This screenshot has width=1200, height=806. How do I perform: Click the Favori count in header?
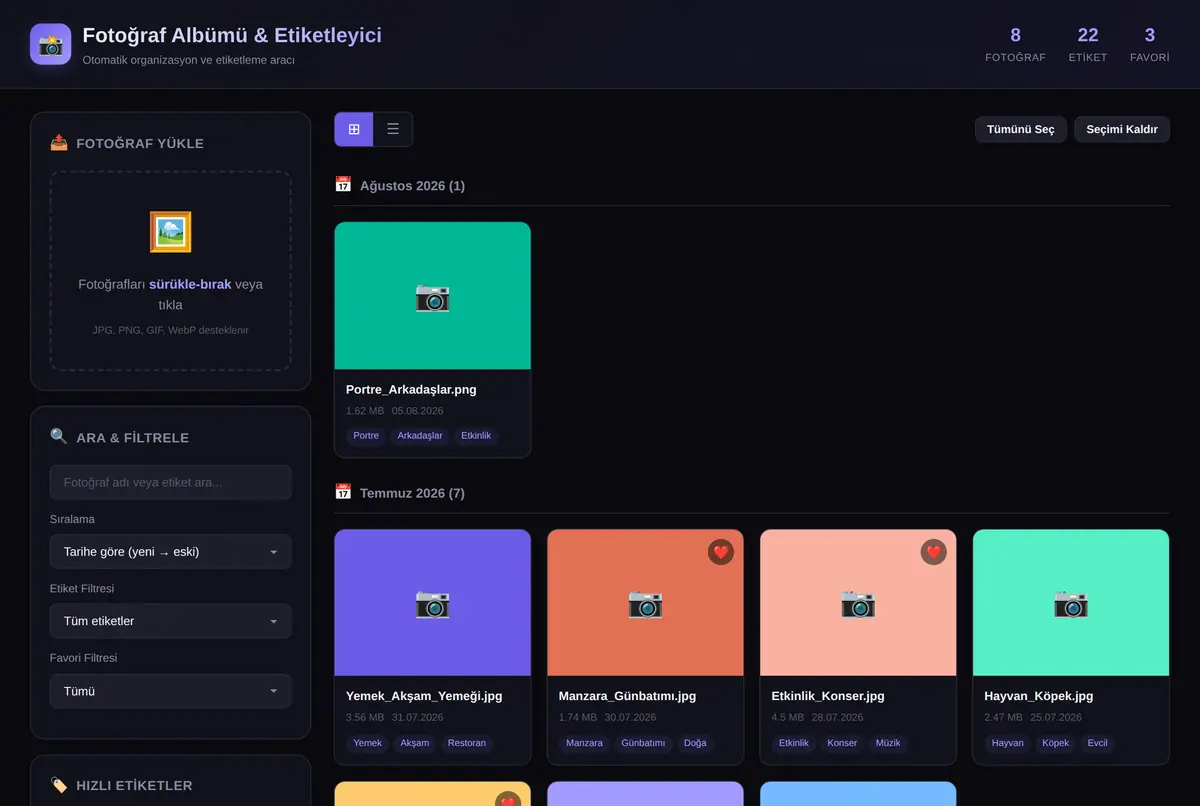tap(1150, 44)
